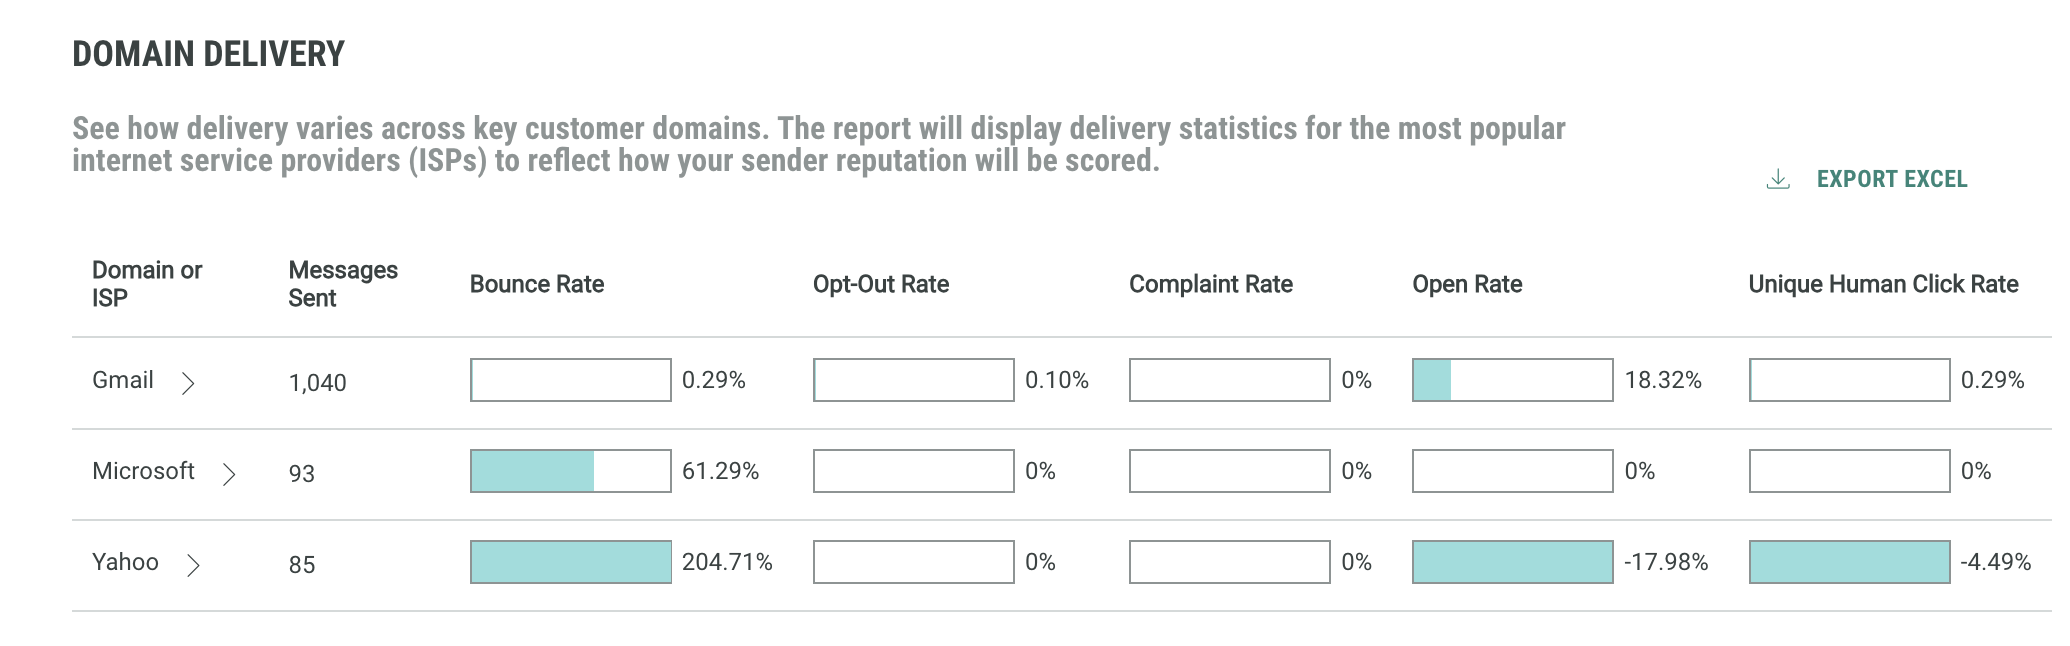2070x646 pixels.
Task: Expand the Yahoo row chevron
Action: pyautogui.click(x=194, y=565)
